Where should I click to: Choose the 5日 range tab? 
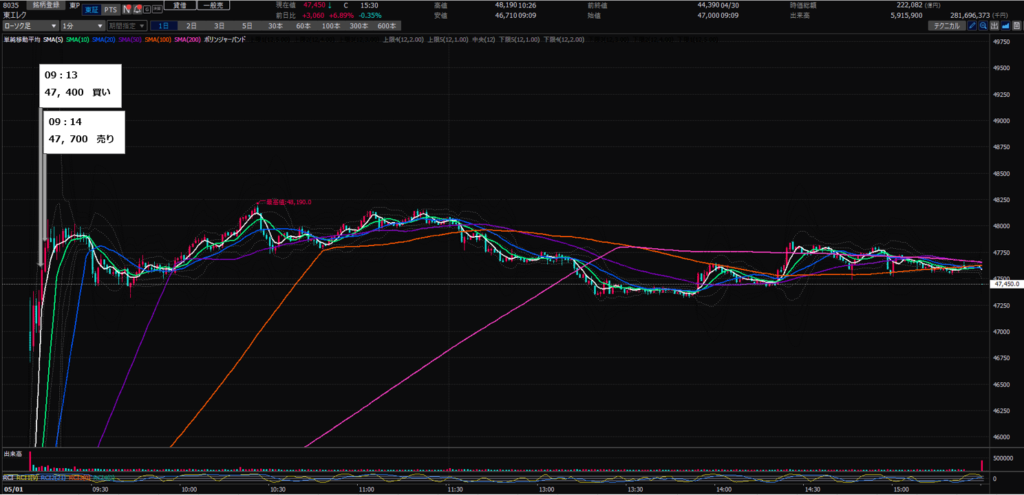[x=247, y=25]
